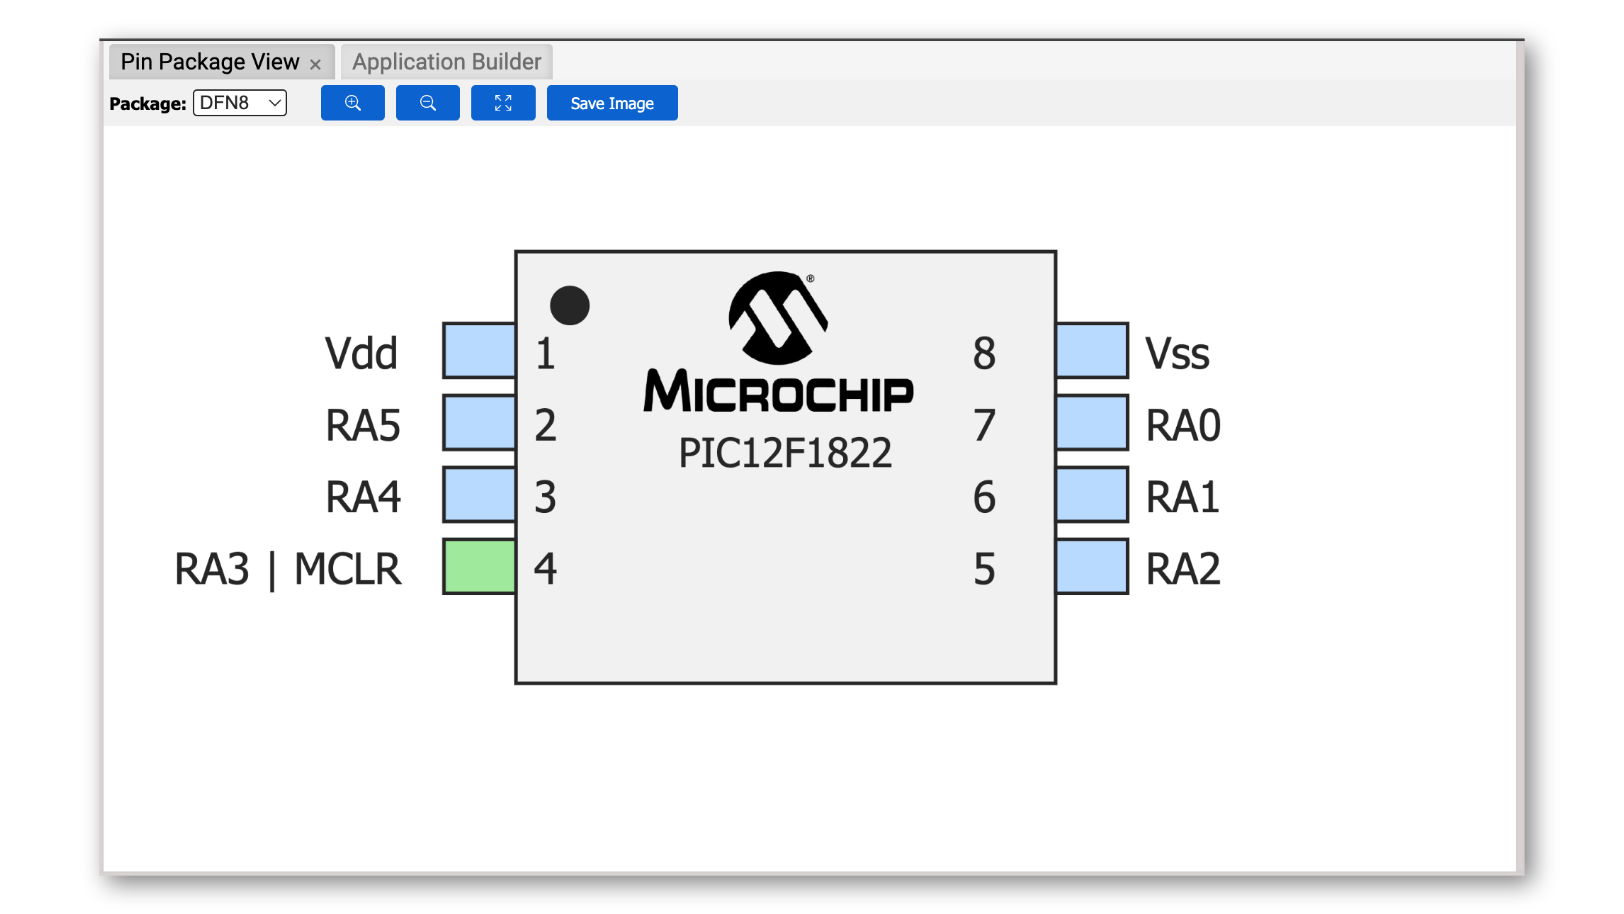Click the RA5 pin label

pos(363,425)
